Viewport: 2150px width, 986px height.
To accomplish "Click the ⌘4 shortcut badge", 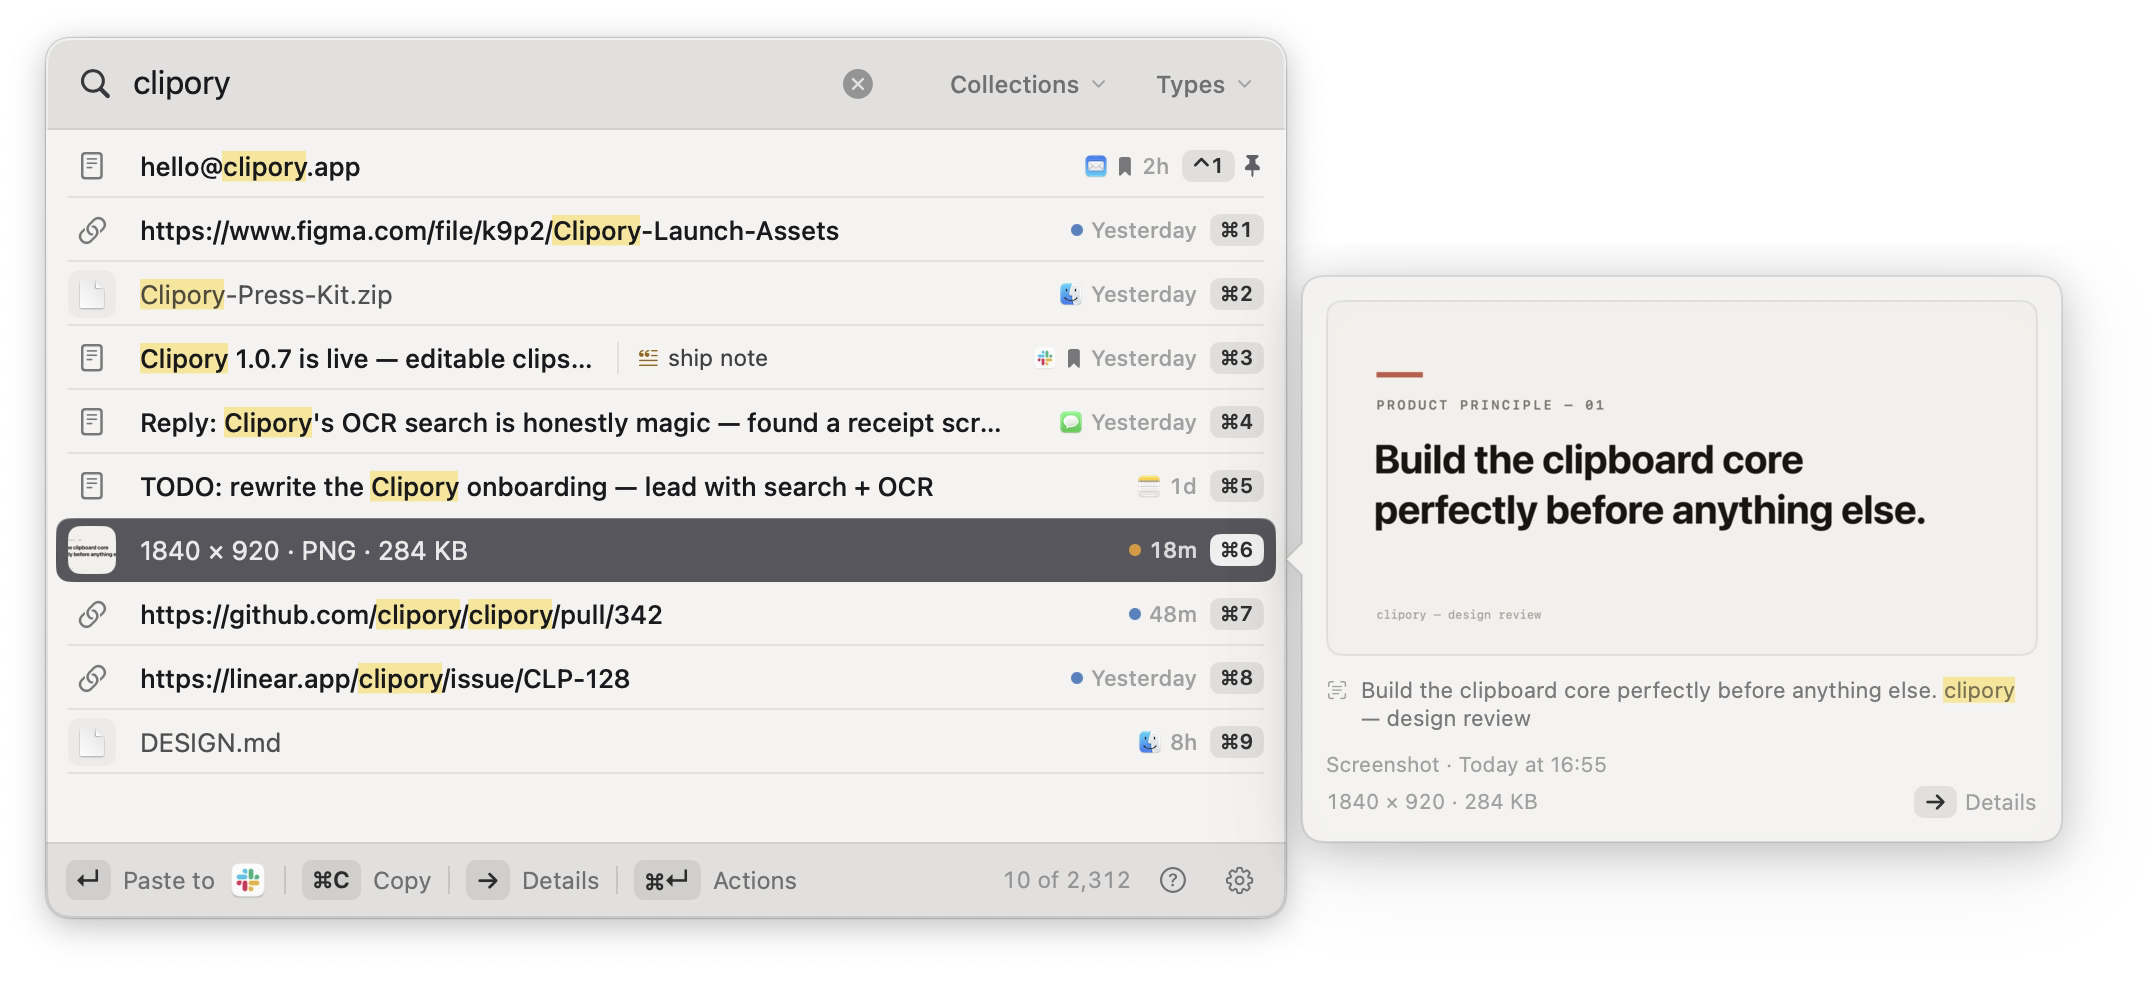I will (1236, 422).
